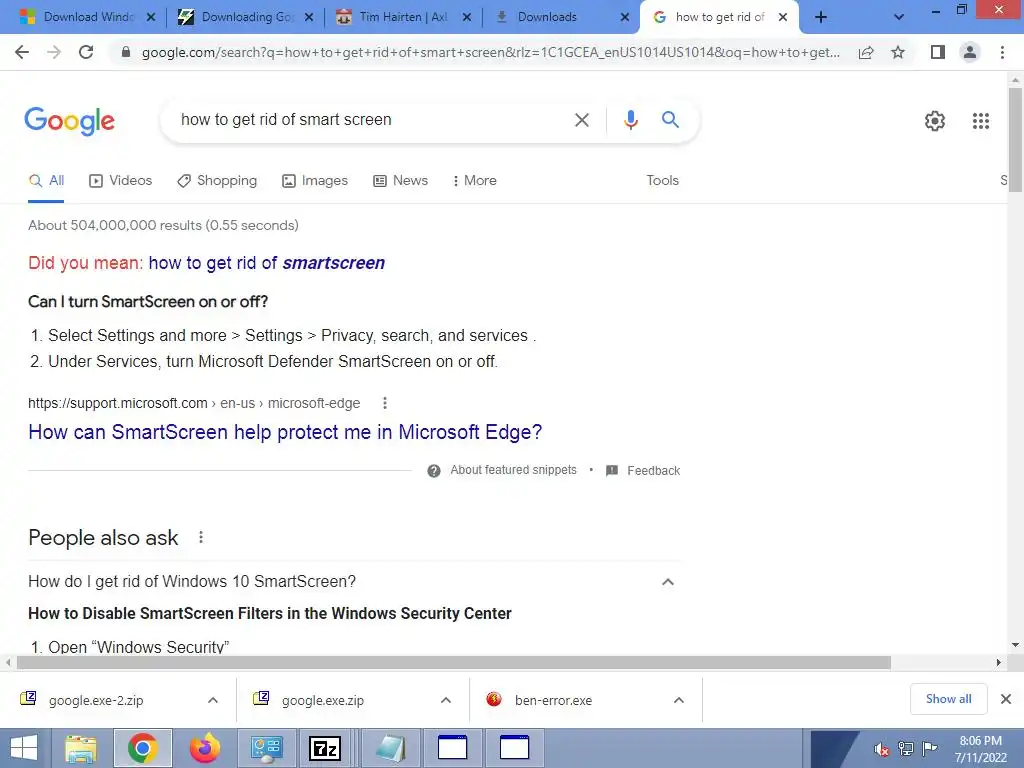The width and height of the screenshot is (1024, 768).
Task: Click the horizontal scrollbar thumb
Action: point(454,662)
